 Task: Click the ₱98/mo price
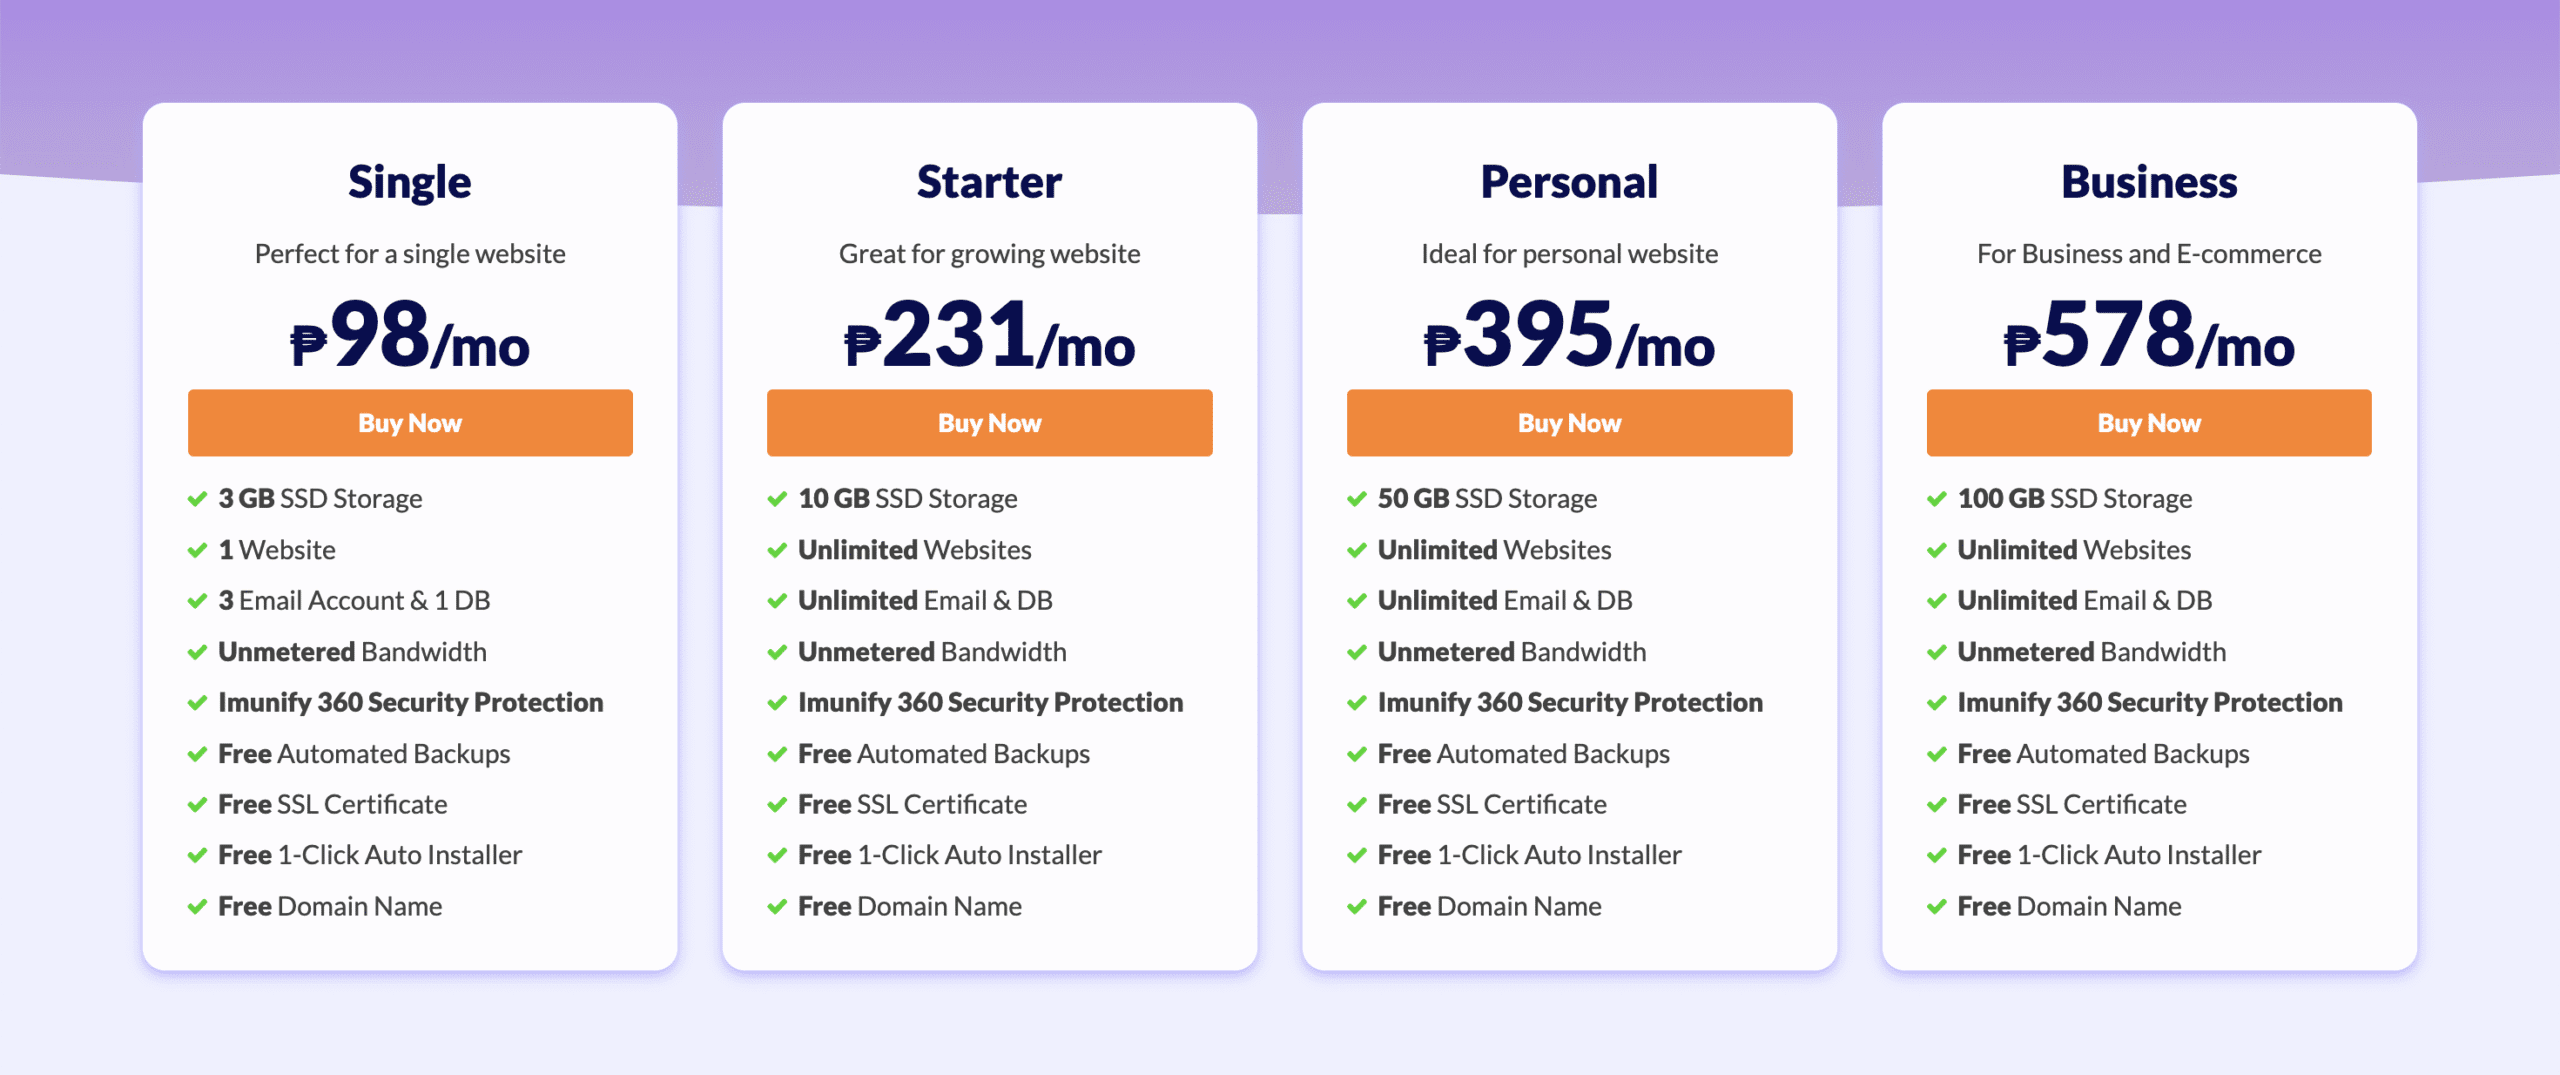click(x=410, y=336)
